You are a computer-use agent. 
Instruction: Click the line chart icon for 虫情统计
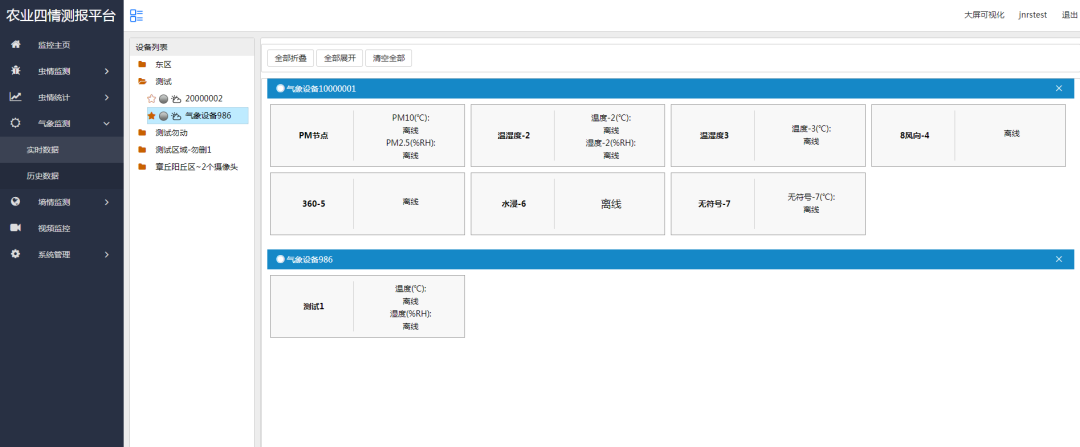(x=15, y=97)
